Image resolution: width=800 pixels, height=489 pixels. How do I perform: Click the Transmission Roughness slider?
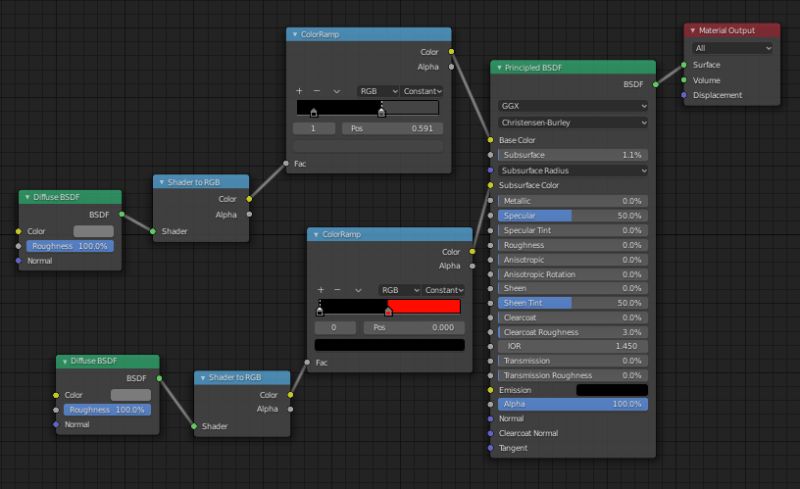point(573,375)
